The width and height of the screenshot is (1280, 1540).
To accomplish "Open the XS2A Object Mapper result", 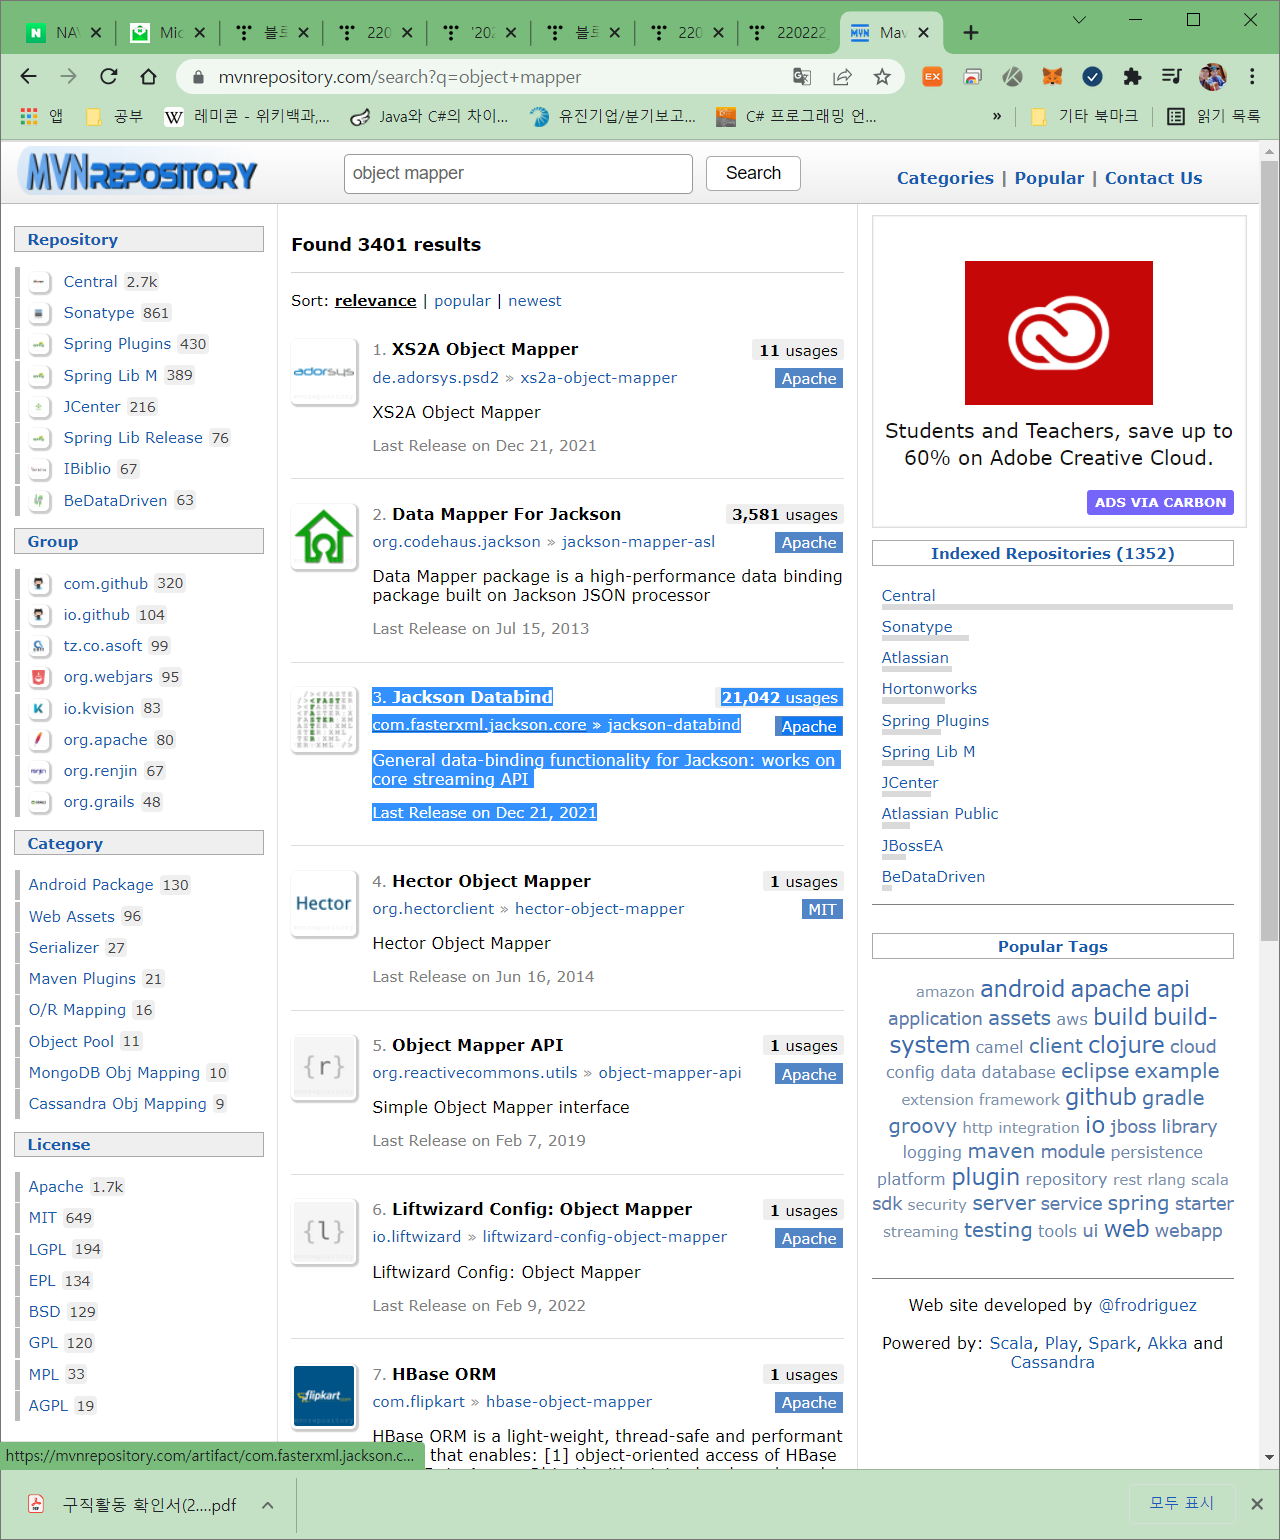I will coord(485,349).
